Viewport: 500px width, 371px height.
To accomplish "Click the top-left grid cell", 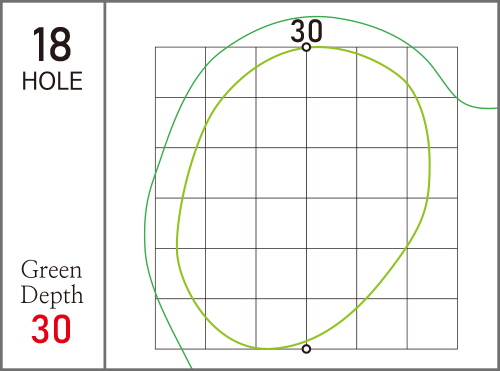I will click(180, 72).
